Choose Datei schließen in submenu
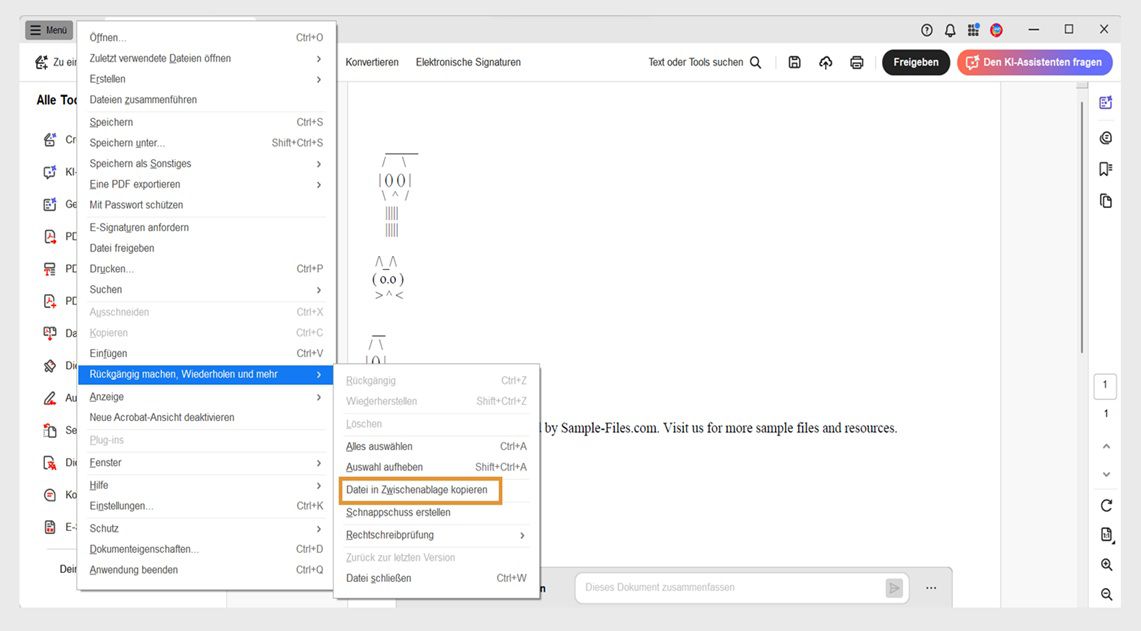 click(x=436, y=579)
